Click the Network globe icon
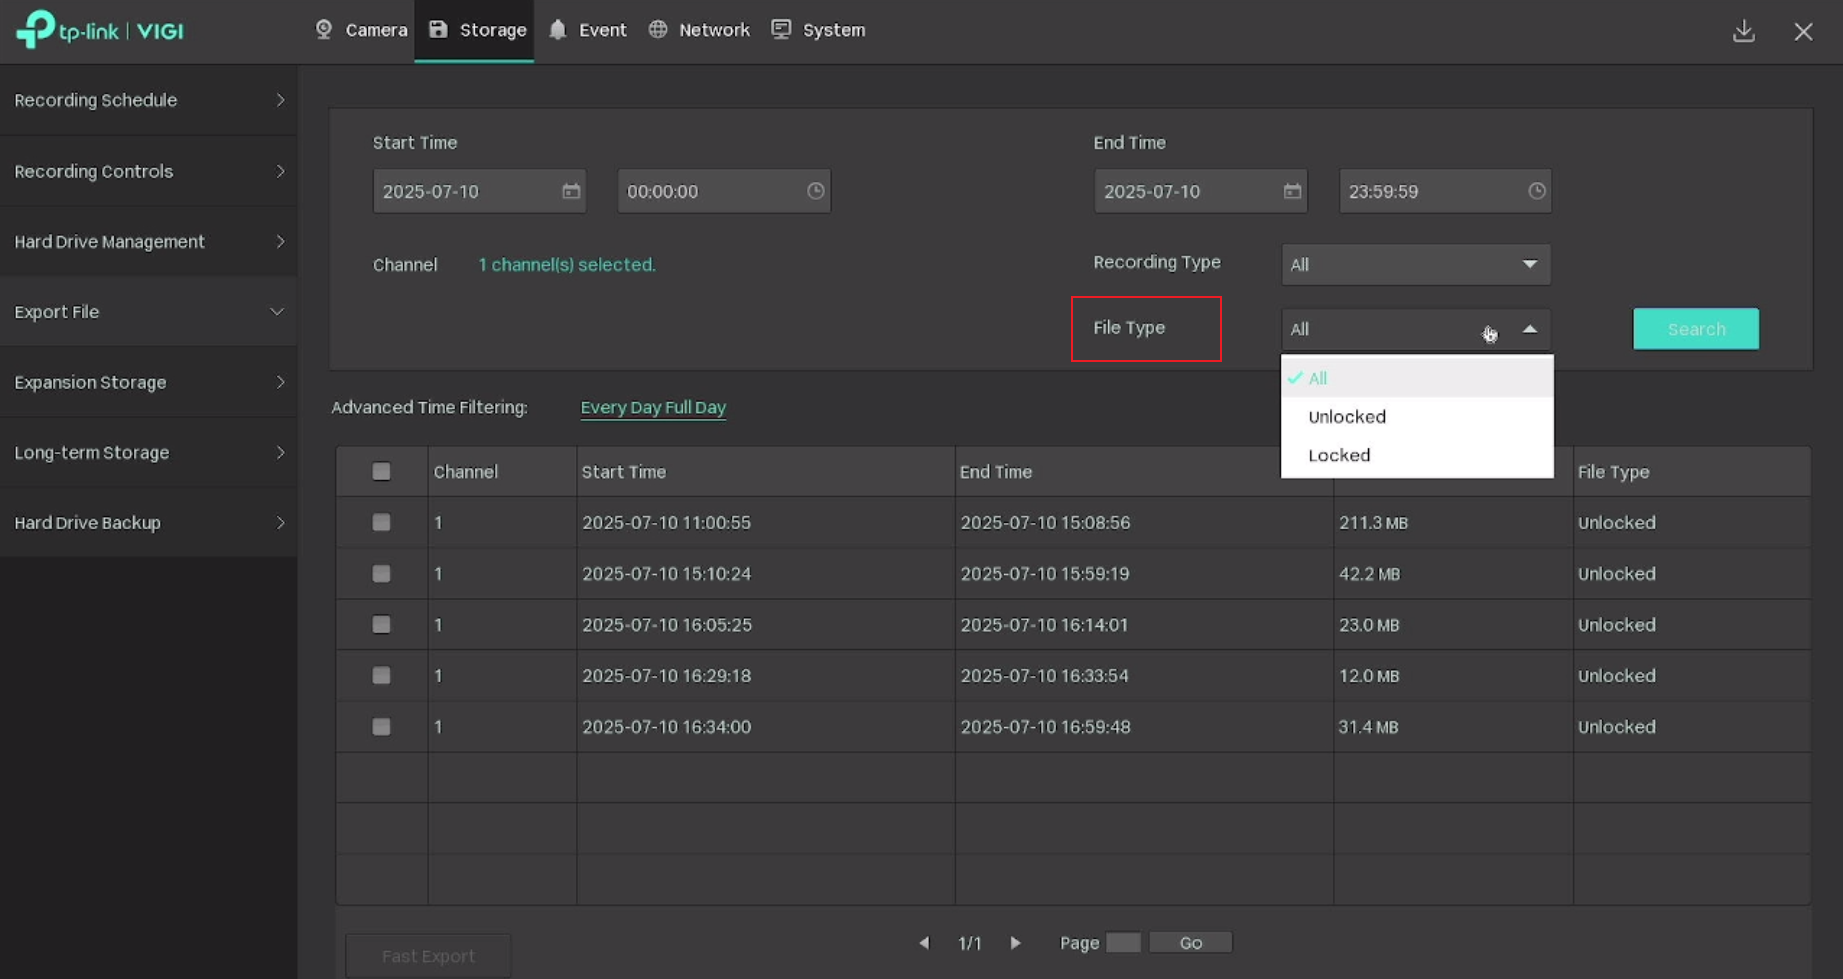The width and height of the screenshot is (1843, 979). 659,29
